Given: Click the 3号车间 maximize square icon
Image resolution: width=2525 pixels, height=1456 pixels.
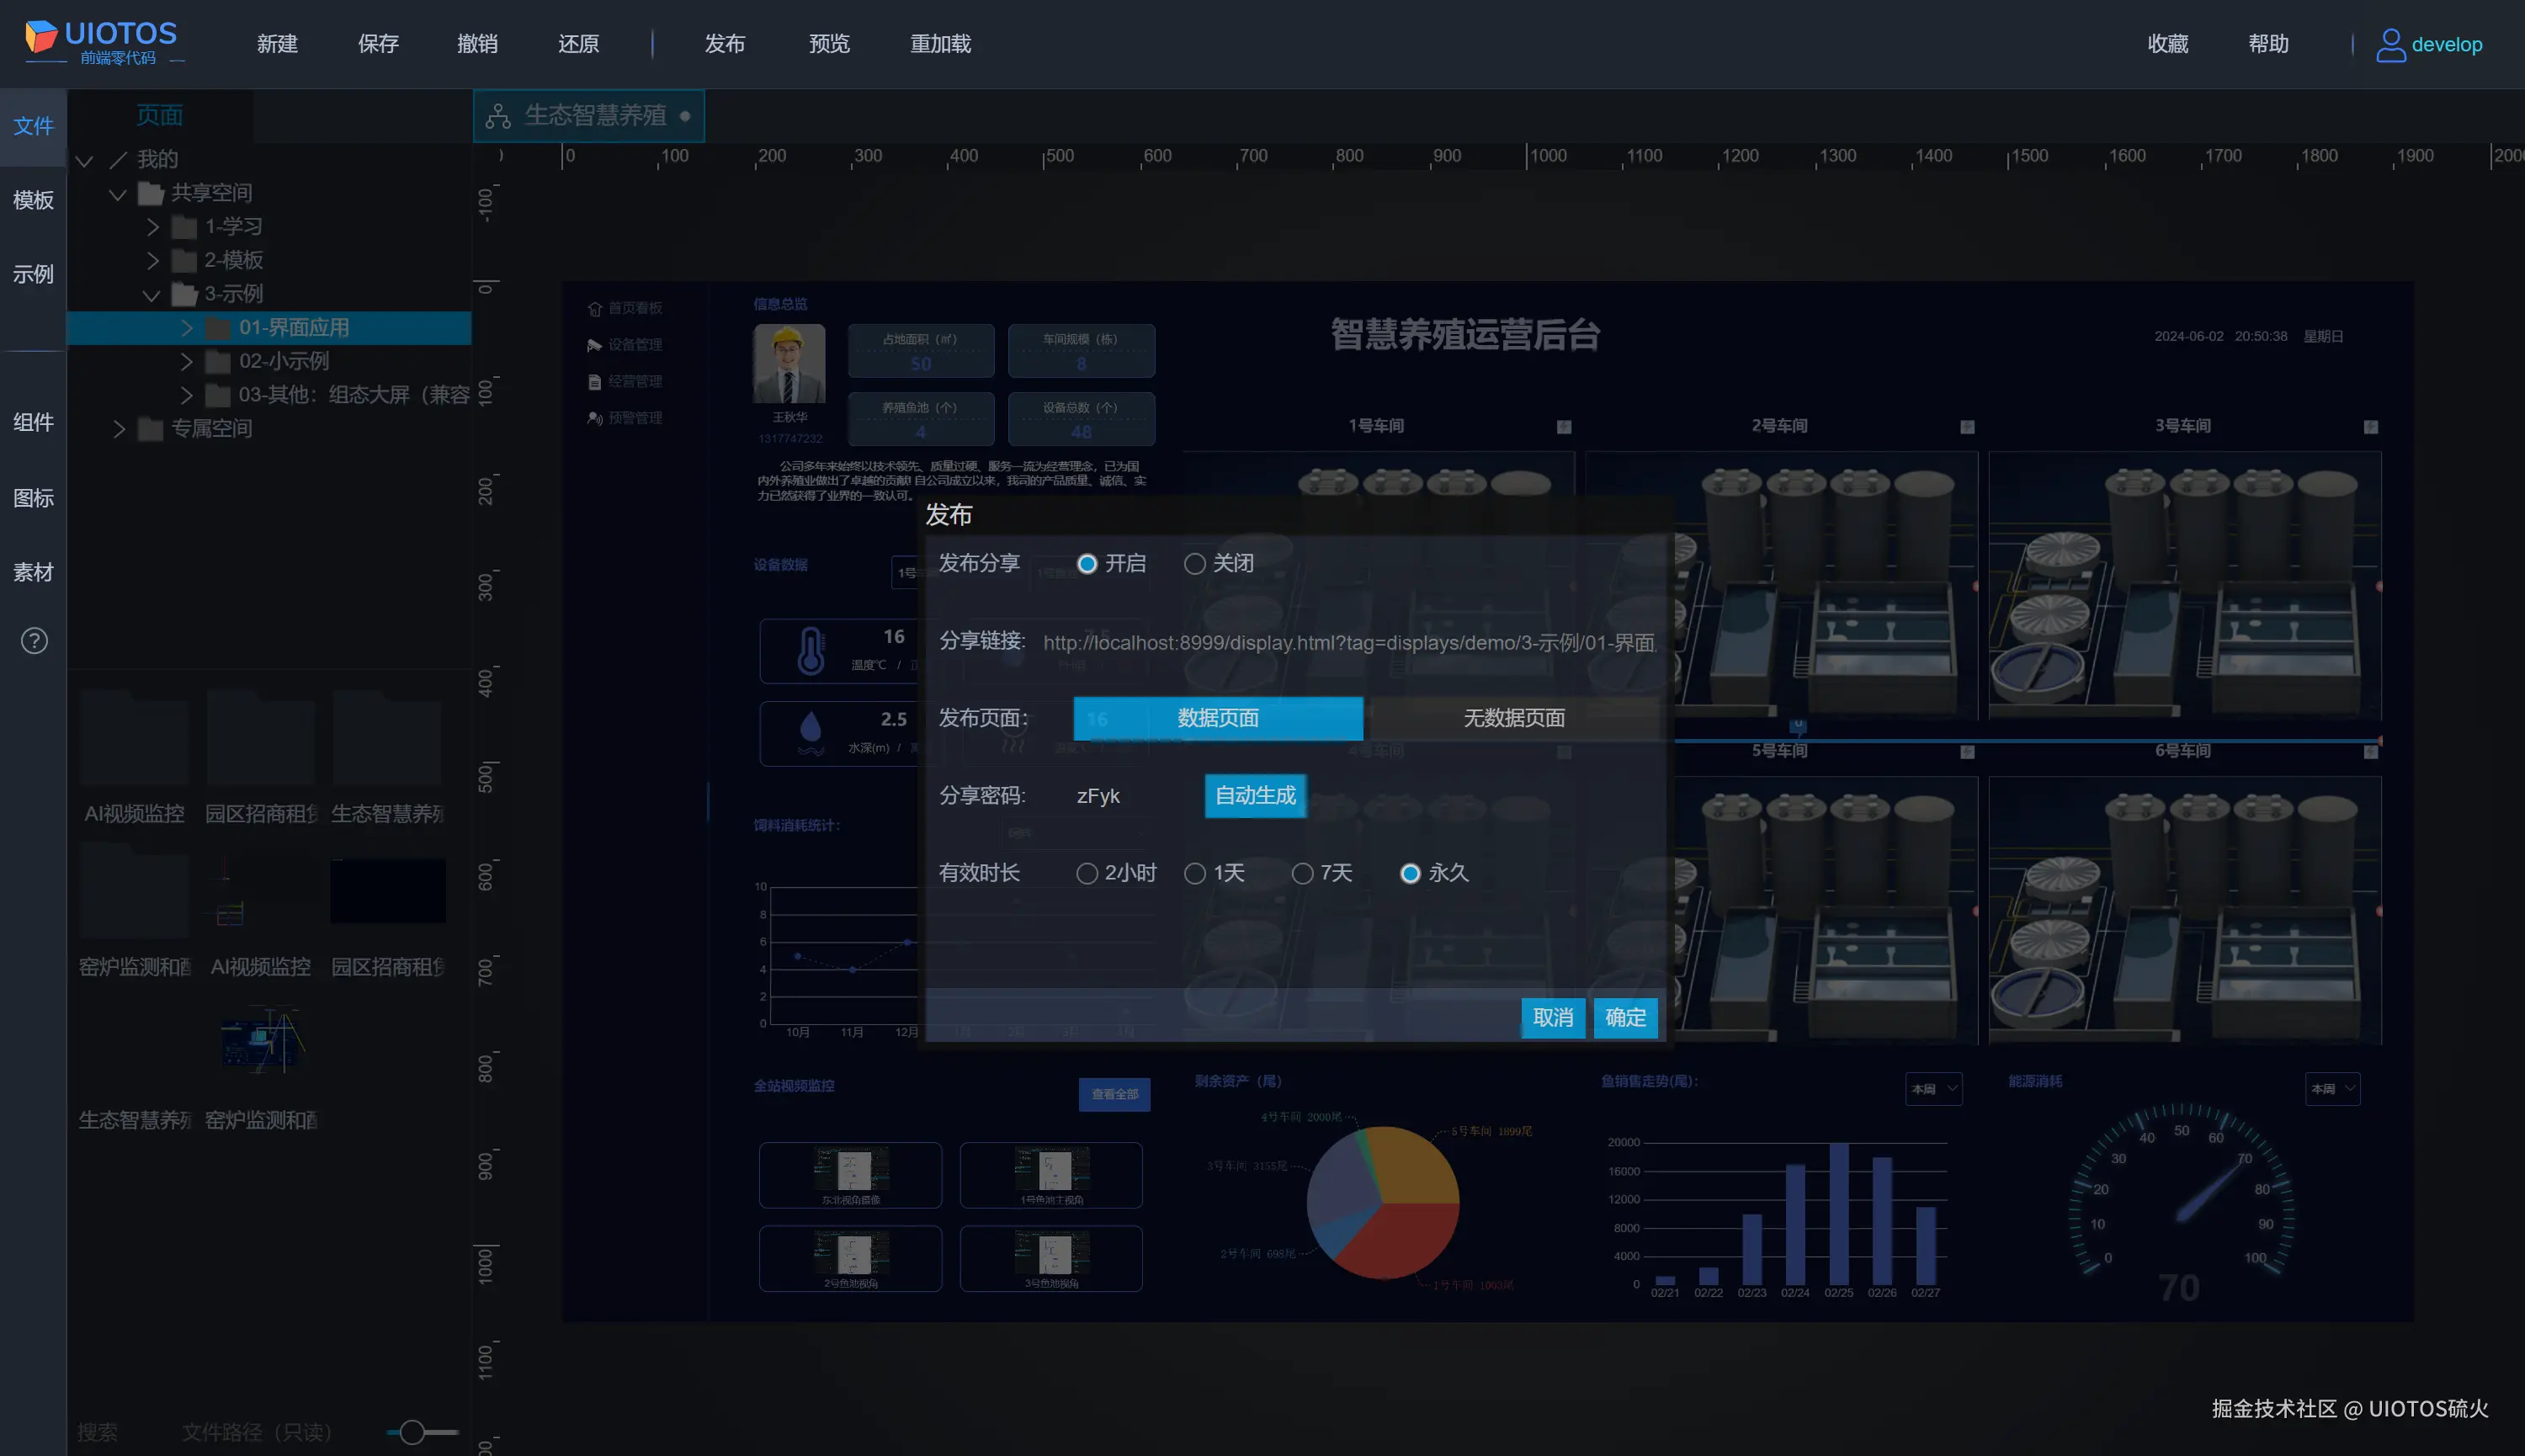Looking at the screenshot, I should pyautogui.click(x=2370, y=427).
